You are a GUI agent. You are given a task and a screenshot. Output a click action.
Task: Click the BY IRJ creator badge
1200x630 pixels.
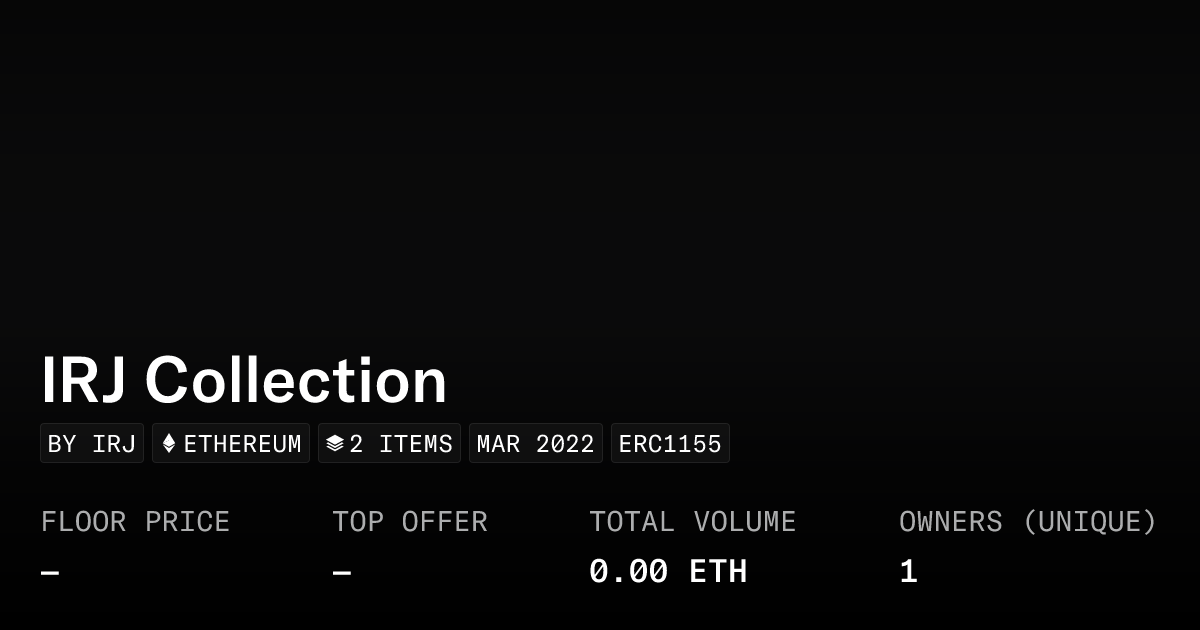[92, 444]
